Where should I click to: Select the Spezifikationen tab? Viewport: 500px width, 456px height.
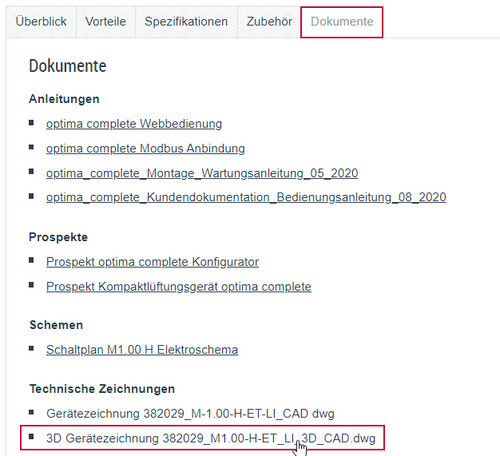pyautogui.click(x=186, y=22)
